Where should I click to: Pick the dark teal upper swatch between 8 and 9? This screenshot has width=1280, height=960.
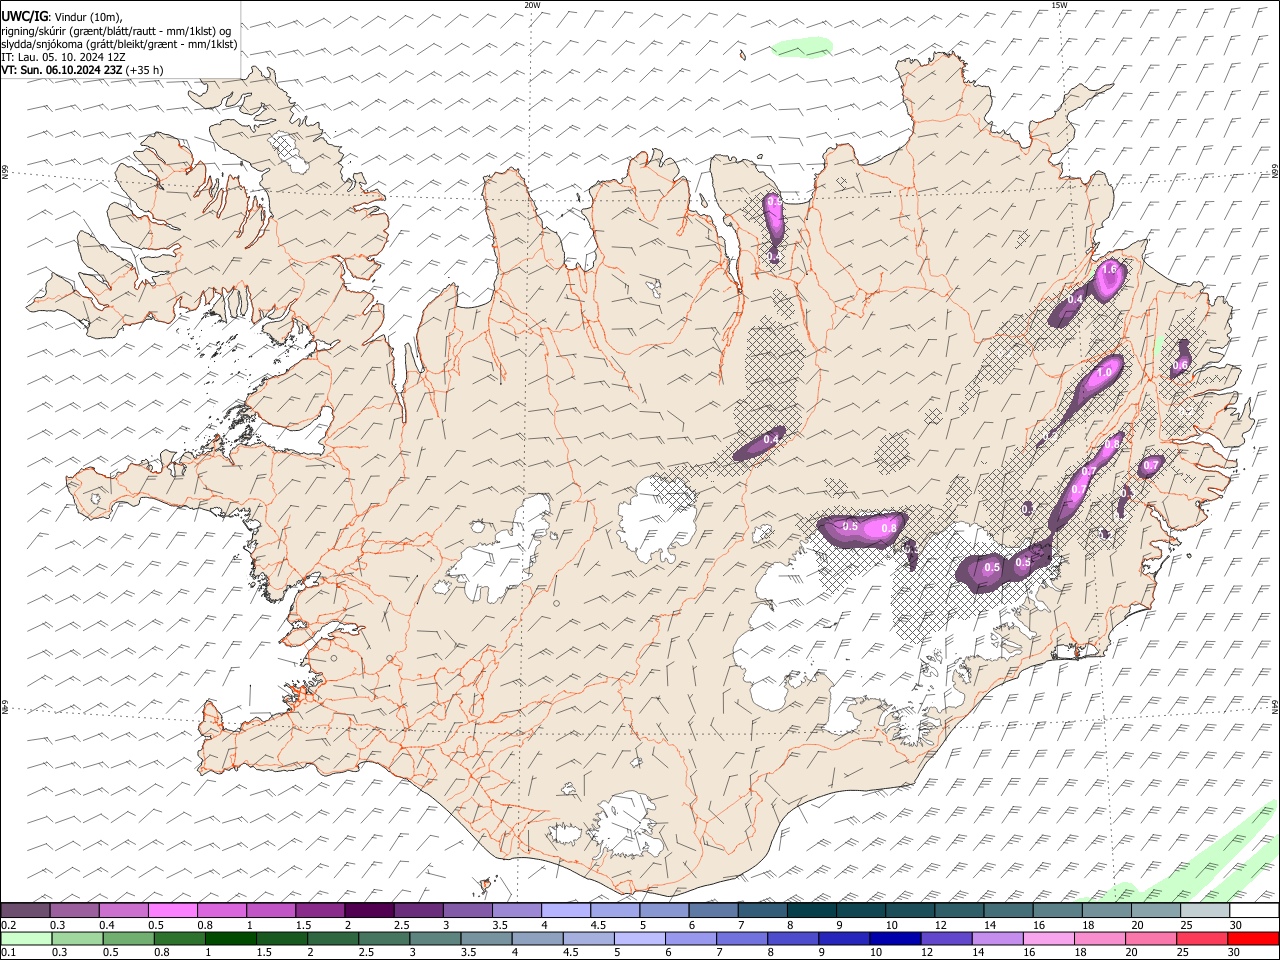(x=811, y=910)
